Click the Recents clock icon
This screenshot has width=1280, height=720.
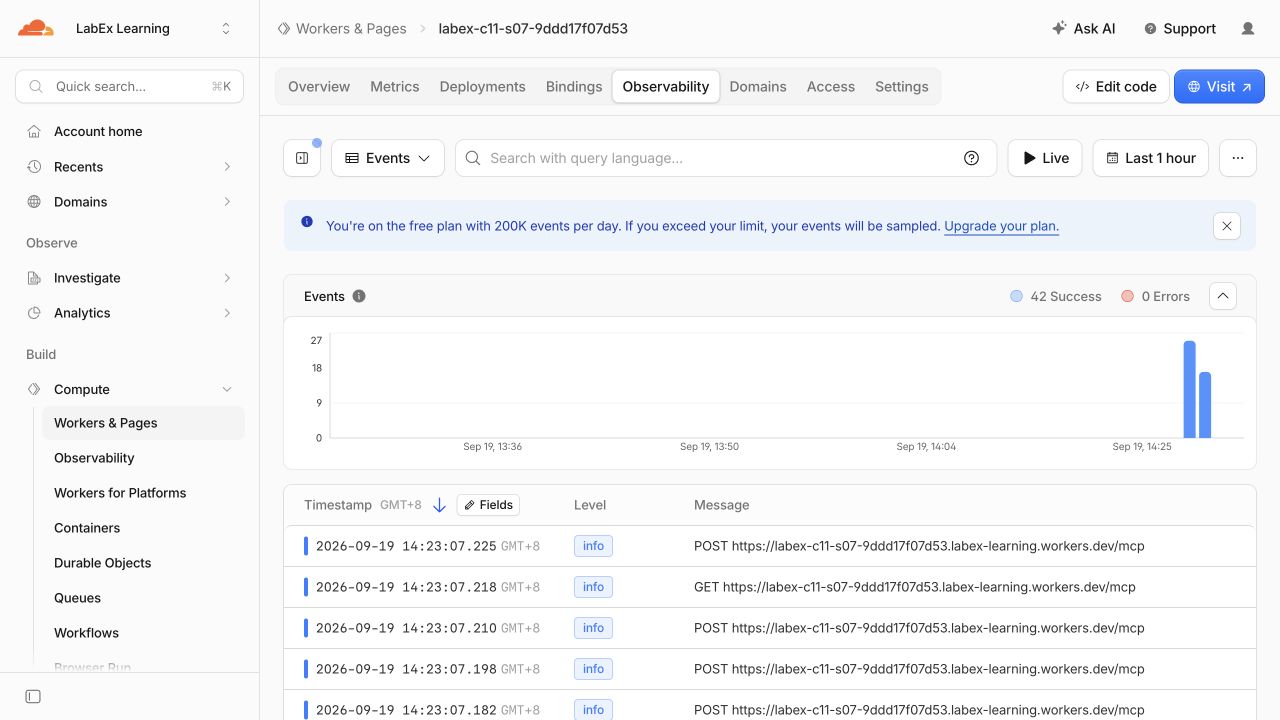tap(34, 166)
